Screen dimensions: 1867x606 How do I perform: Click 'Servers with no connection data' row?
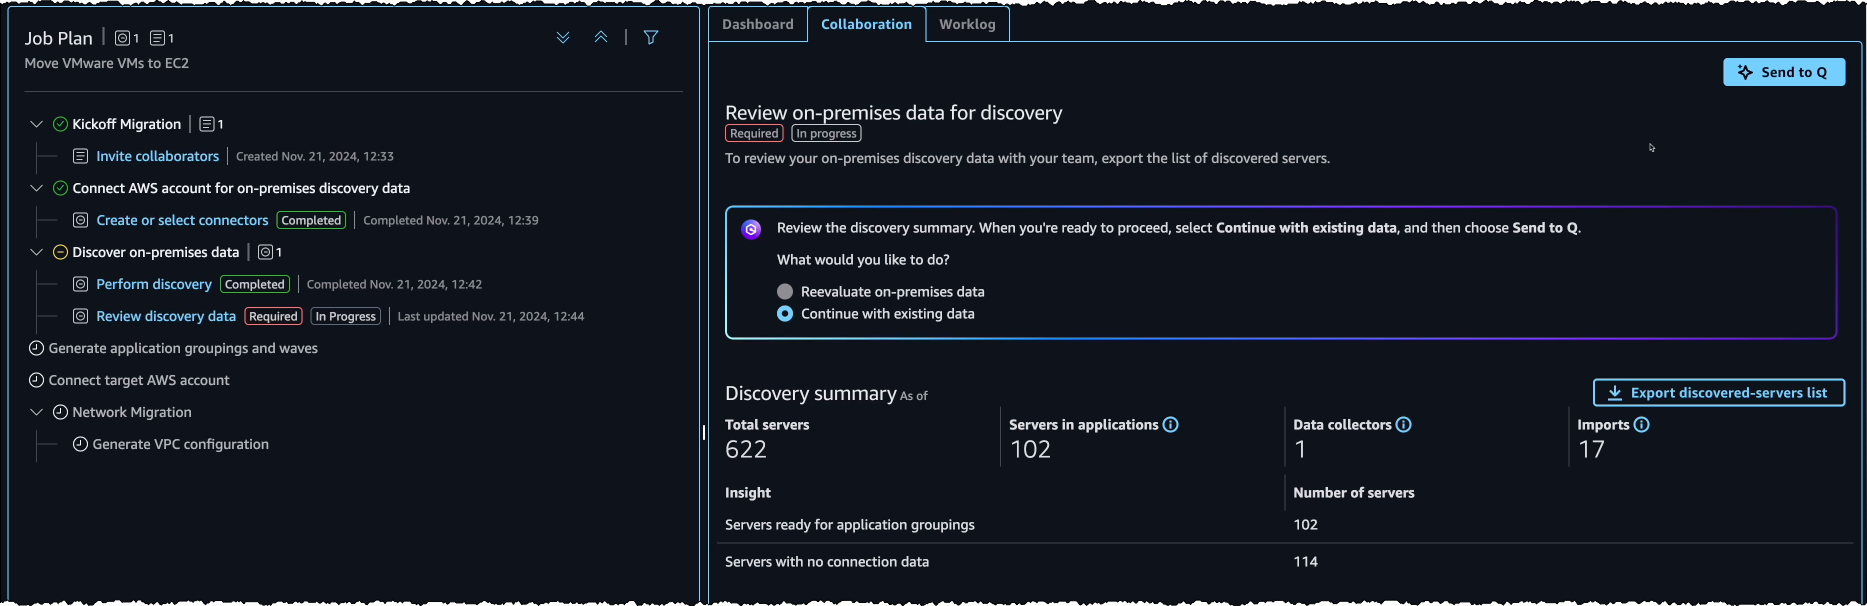tap(1285, 562)
